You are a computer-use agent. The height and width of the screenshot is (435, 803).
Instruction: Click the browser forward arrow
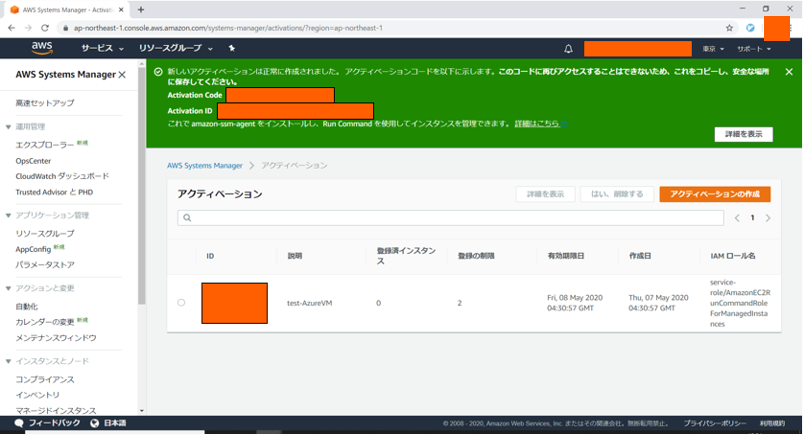tap(28, 28)
